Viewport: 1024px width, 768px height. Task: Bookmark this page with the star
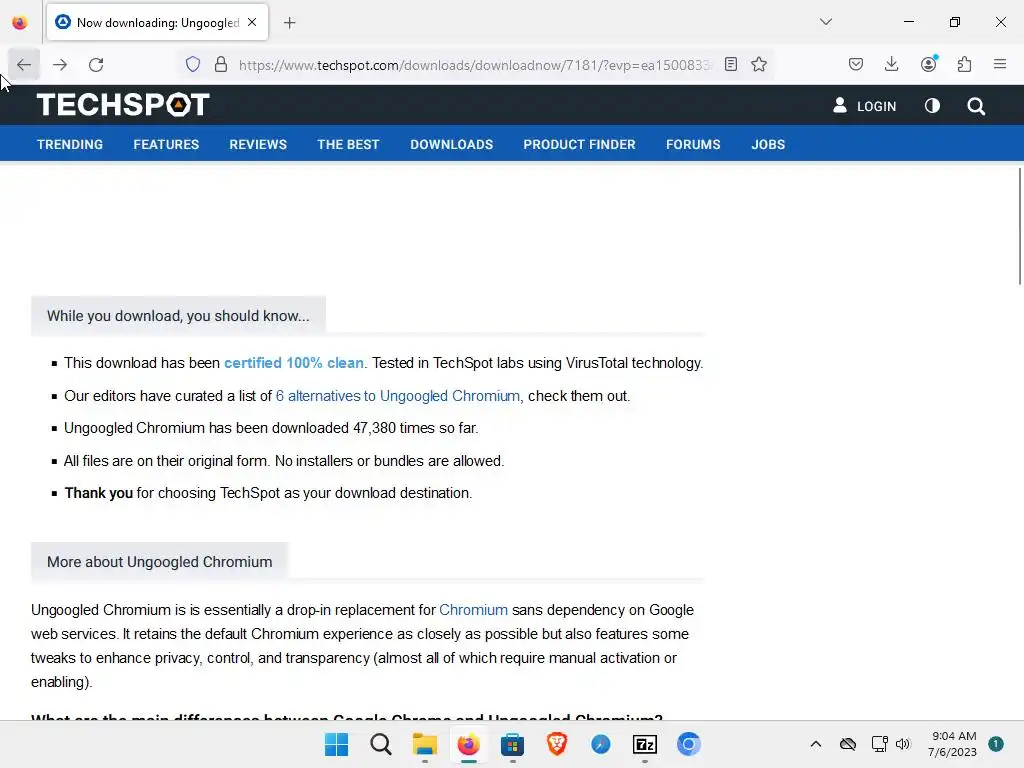(759, 65)
